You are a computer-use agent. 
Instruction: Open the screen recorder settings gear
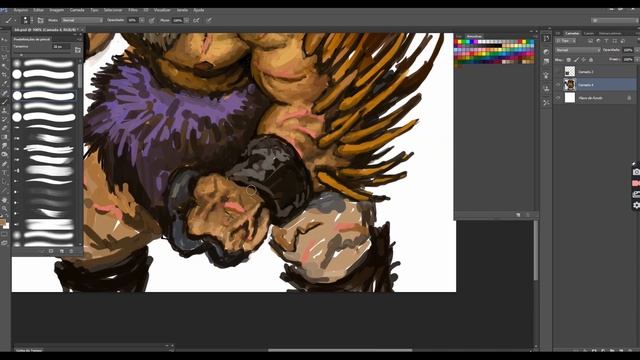(x=636, y=206)
